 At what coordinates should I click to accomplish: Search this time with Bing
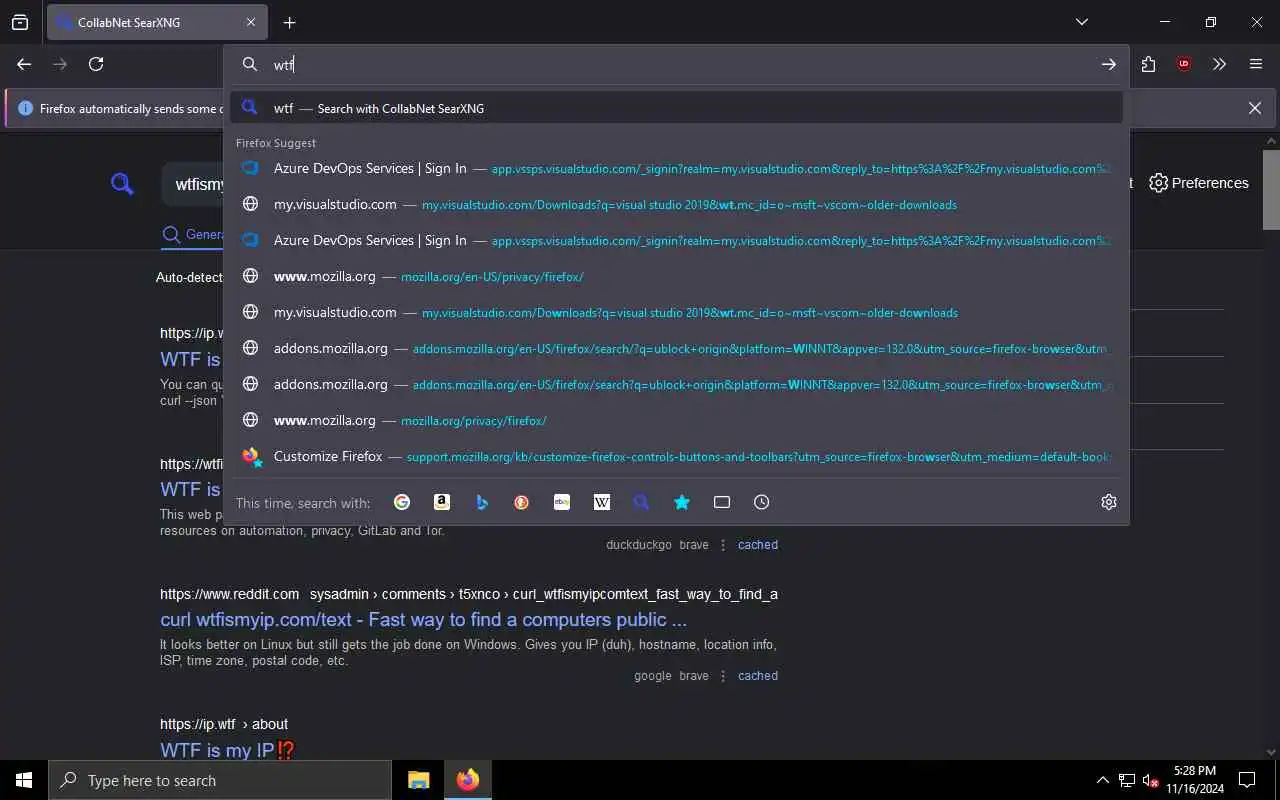click(x=482, y=502)
